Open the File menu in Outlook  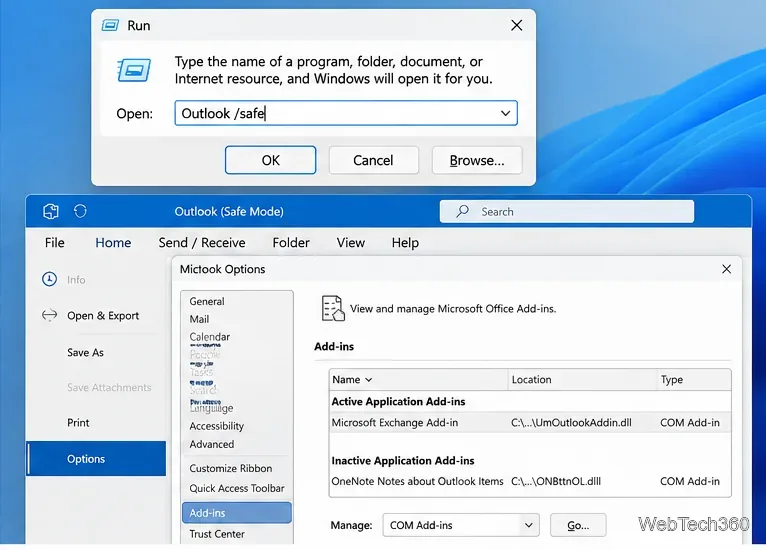click(55, 243)
